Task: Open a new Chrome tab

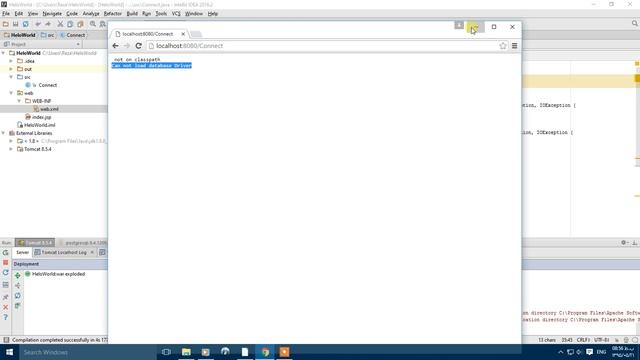Action: pyautogui.click(x=196, y=34)
